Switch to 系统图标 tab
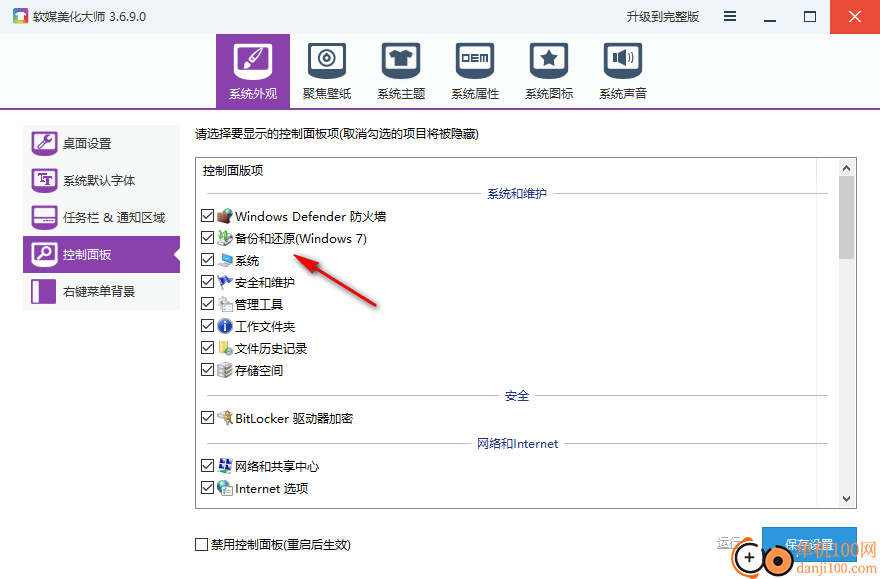 [549, 71]
